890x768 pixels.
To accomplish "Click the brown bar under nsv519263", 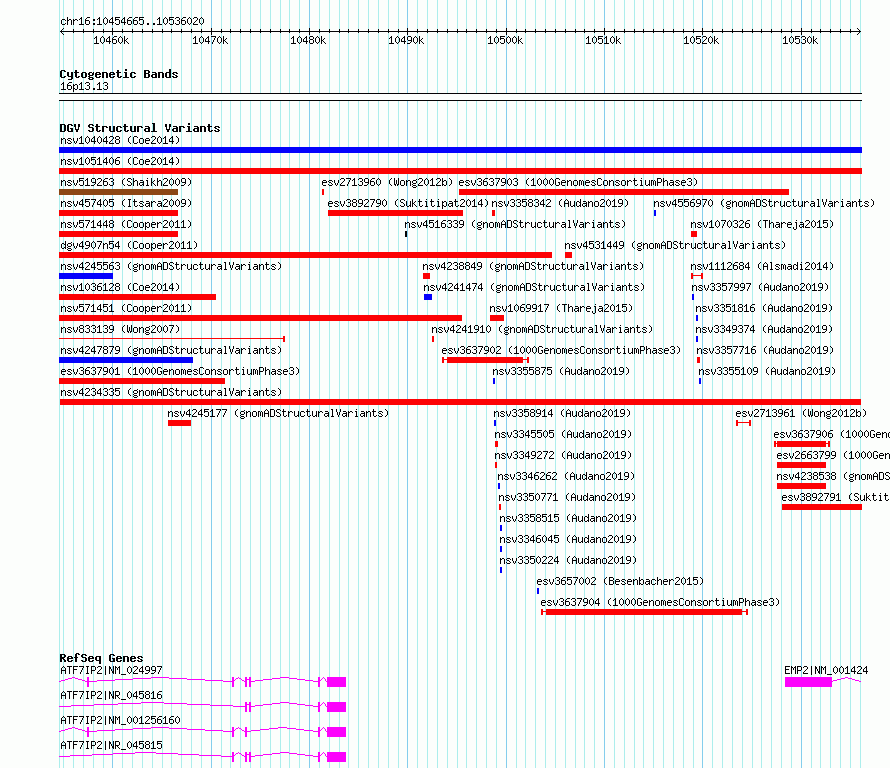I will 119,192.
